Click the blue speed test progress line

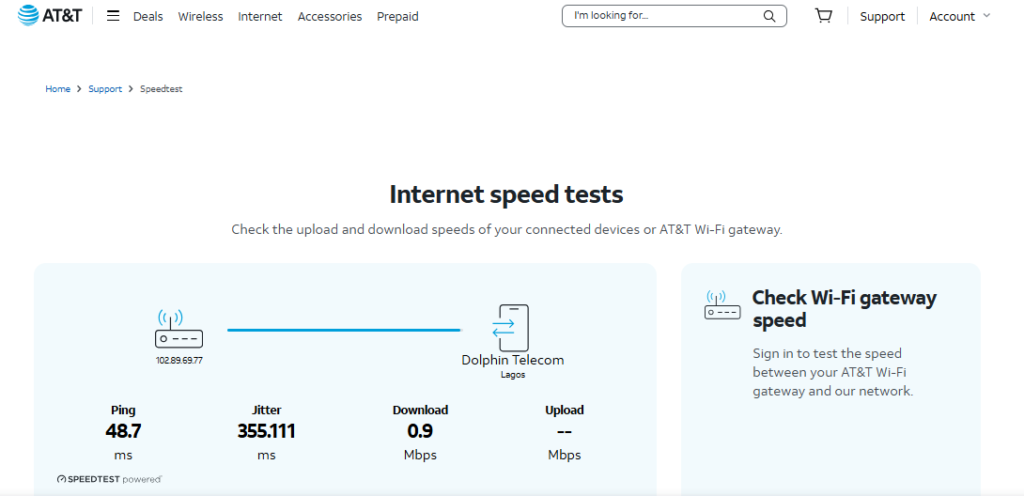pos(345,330)
